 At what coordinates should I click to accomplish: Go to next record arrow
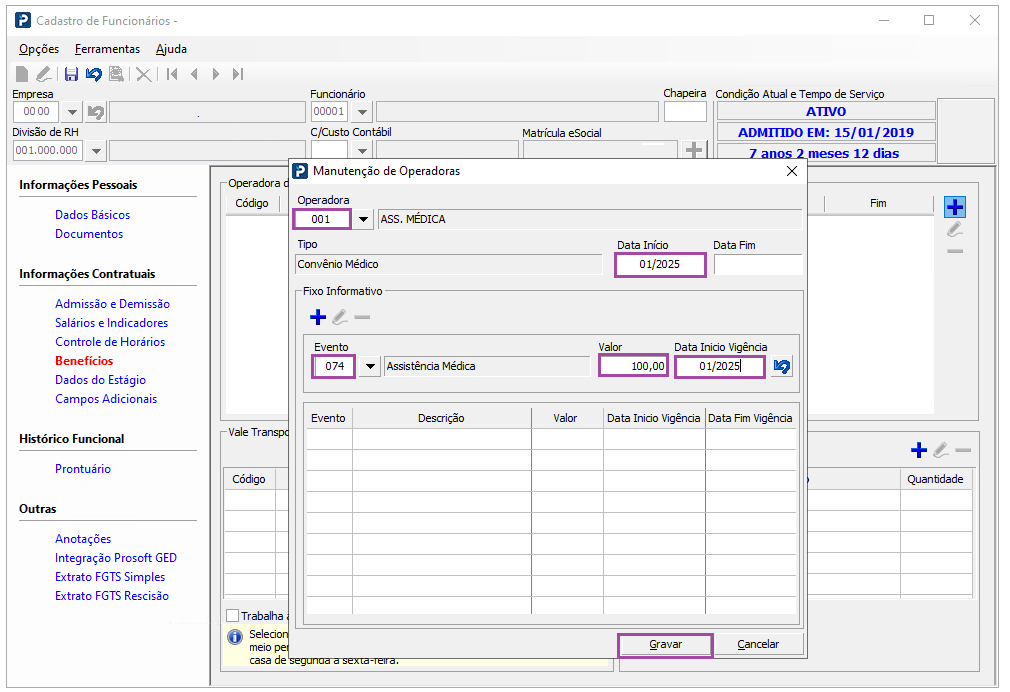pos(216,74)
